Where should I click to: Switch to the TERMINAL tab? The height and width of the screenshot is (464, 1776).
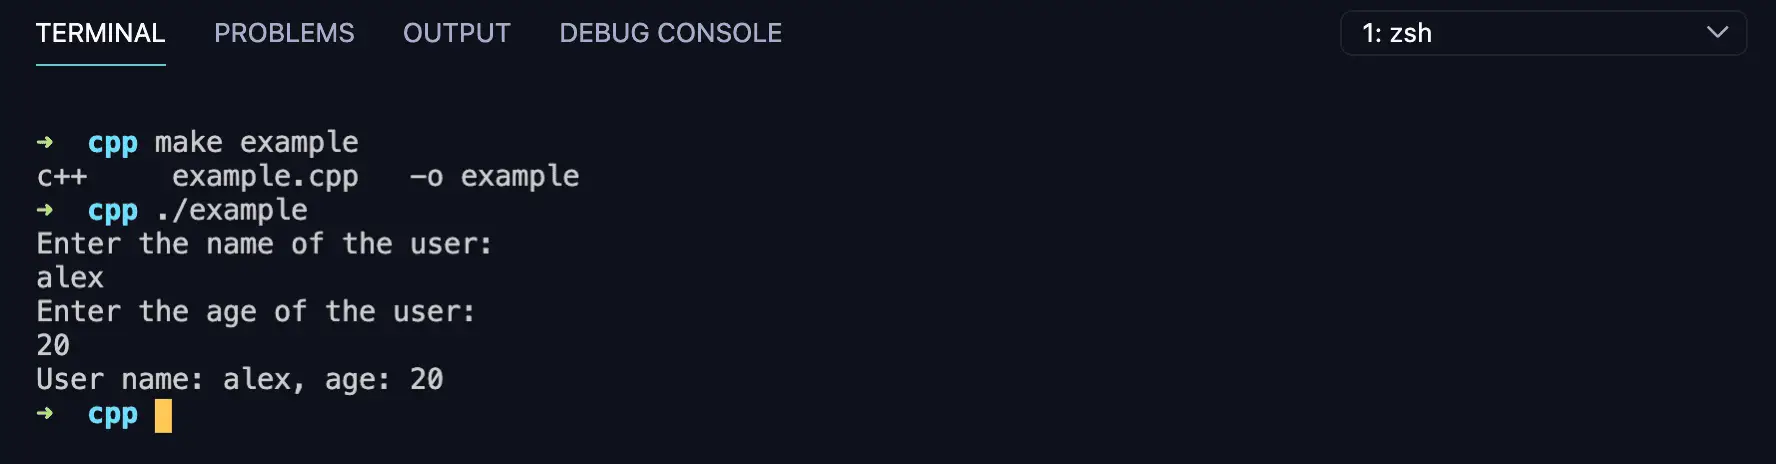pos(100,33)
